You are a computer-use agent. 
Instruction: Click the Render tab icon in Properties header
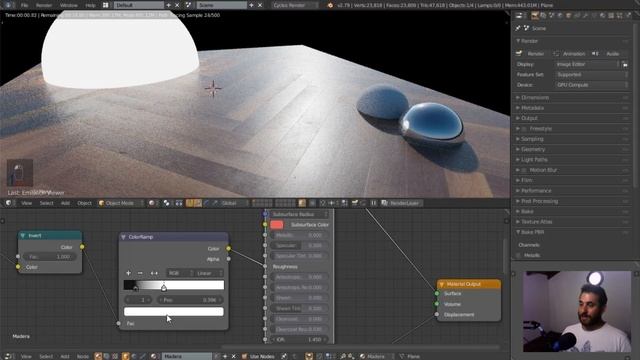(535, 16)
